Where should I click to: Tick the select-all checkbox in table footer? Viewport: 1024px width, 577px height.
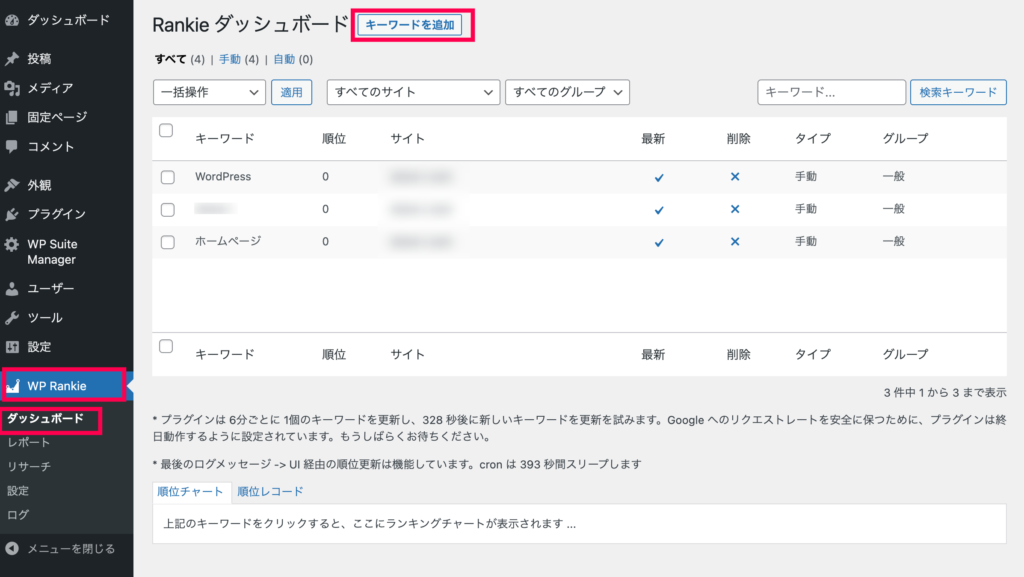tap(167, 346)
